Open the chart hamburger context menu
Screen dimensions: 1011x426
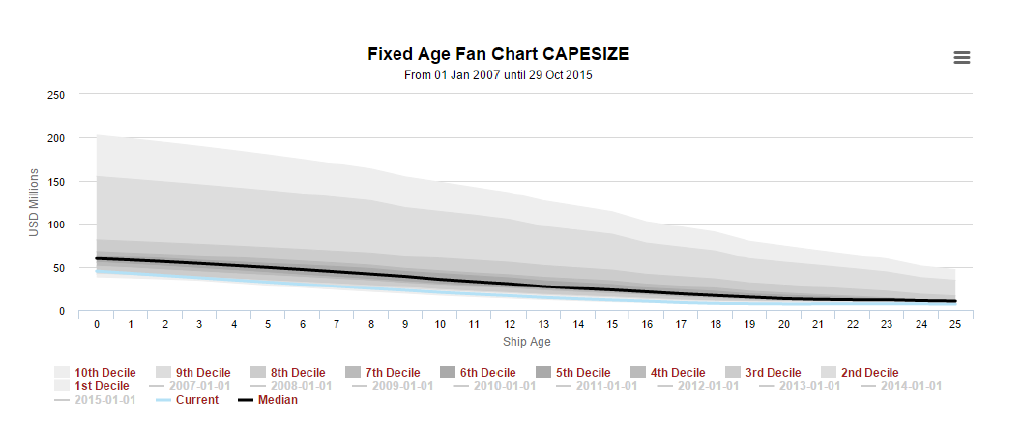[x=962, y=58]
